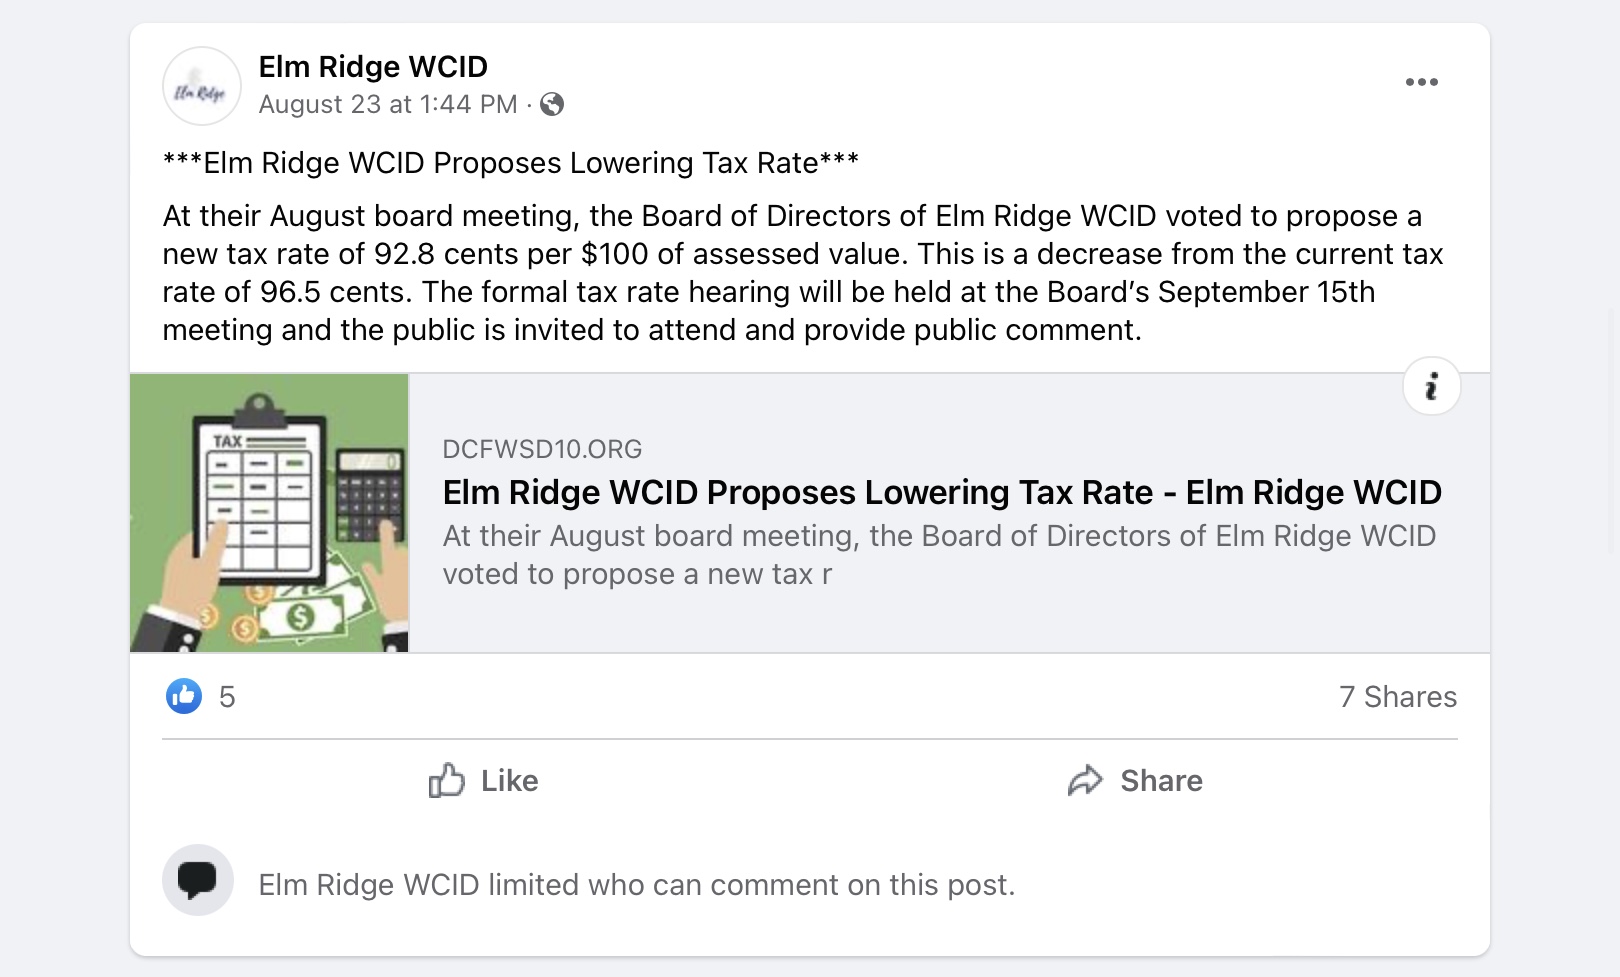Image resolution: width=1620 pixels, height=977 pixels.
Task: Click the limited comments notice text
Action: click(636, 885)
